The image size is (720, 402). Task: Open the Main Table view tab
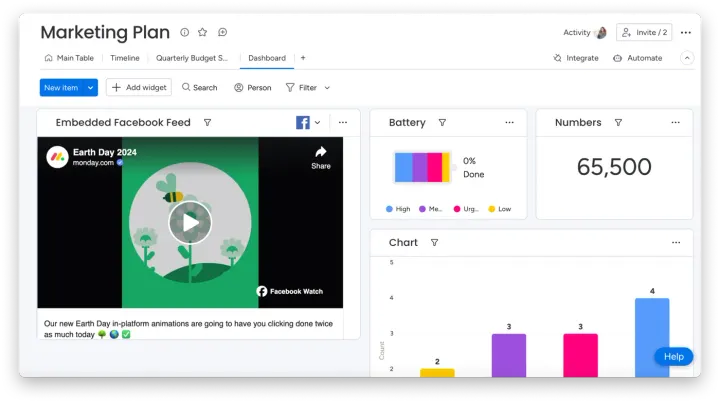[x=69, y=58]
